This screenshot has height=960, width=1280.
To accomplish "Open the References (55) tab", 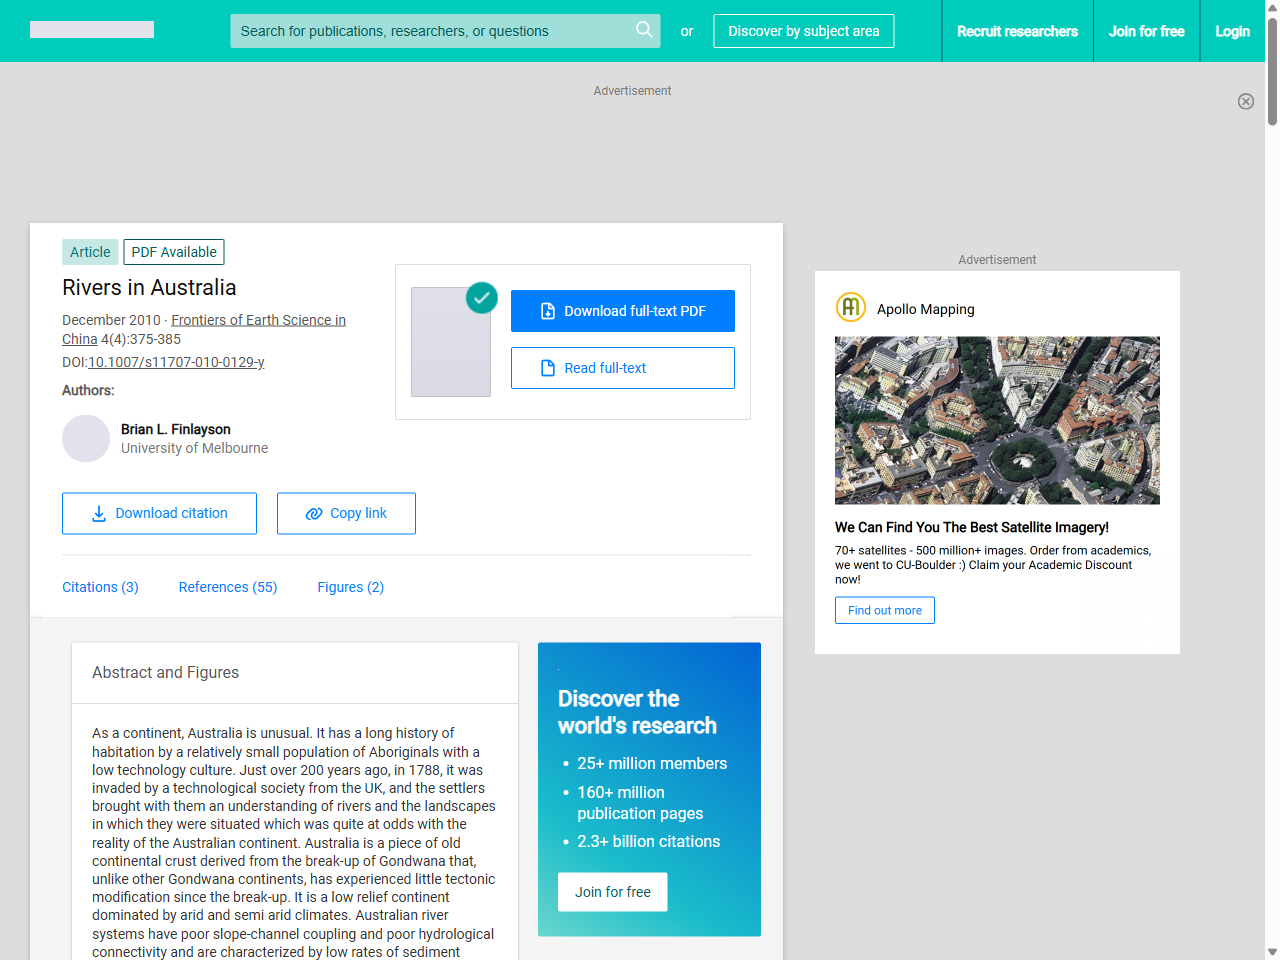I will coord(227,587).
